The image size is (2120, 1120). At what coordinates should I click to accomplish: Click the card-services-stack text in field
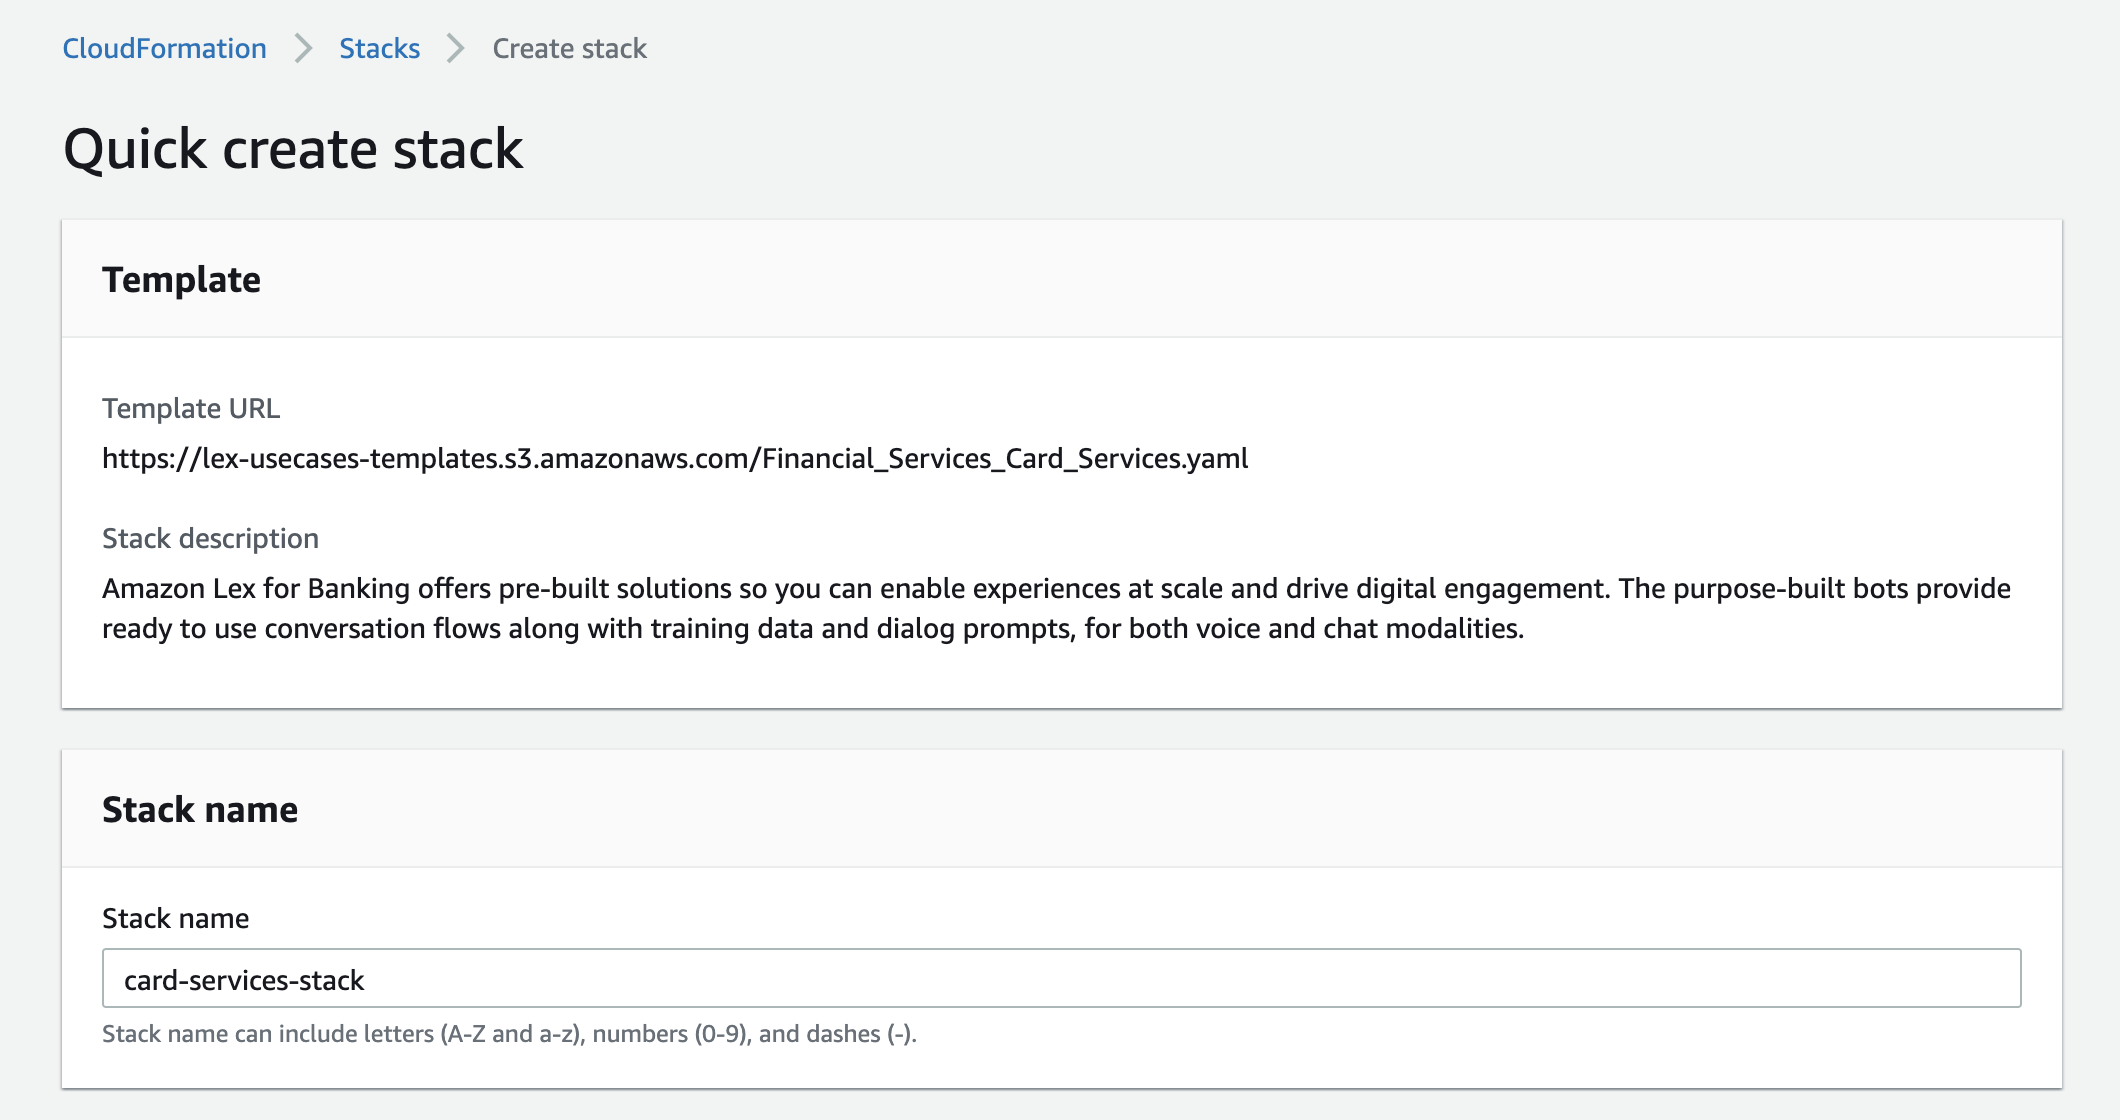pyautogui.click(x=244, y=980)
